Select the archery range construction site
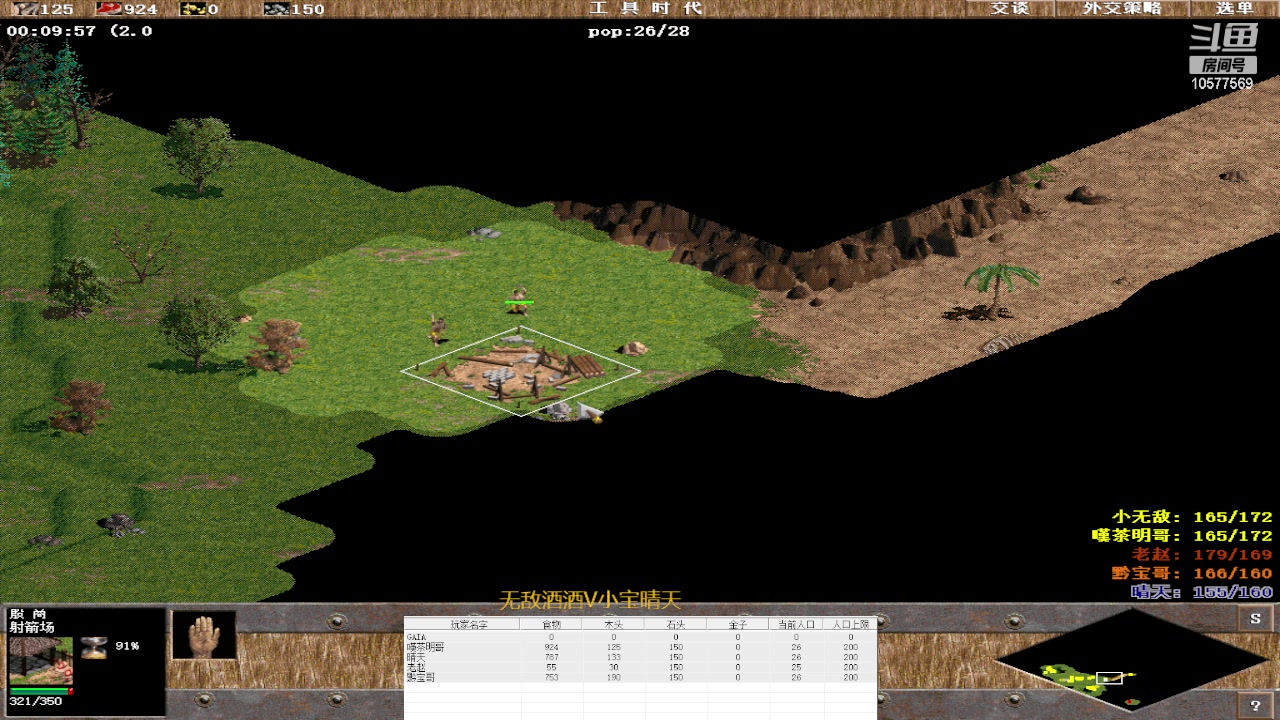The image size is (1280, 720). coord(520,370)
